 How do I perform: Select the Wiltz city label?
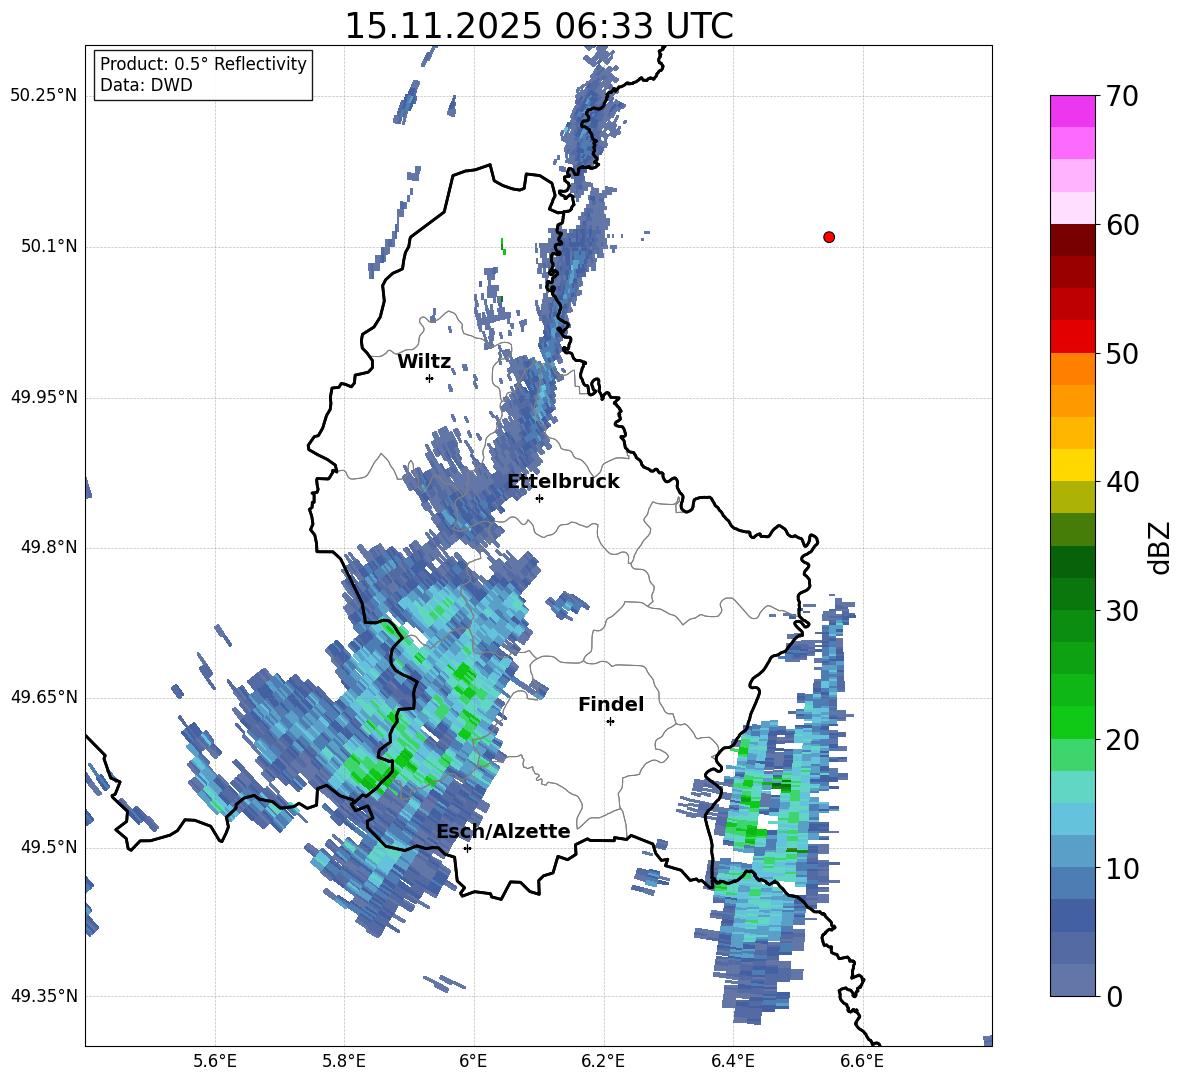click(424, 362)
